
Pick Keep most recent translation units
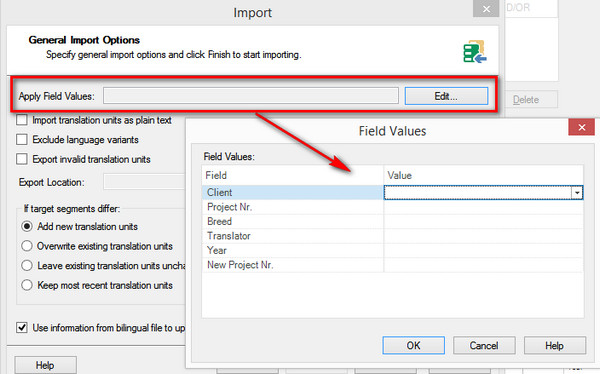tap(27, 285)
